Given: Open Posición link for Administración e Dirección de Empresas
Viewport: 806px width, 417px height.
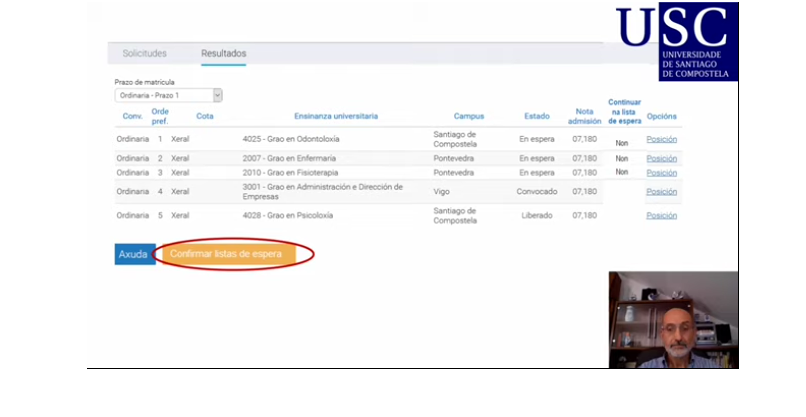Looking at the screenshot, I should click(662, 191).
